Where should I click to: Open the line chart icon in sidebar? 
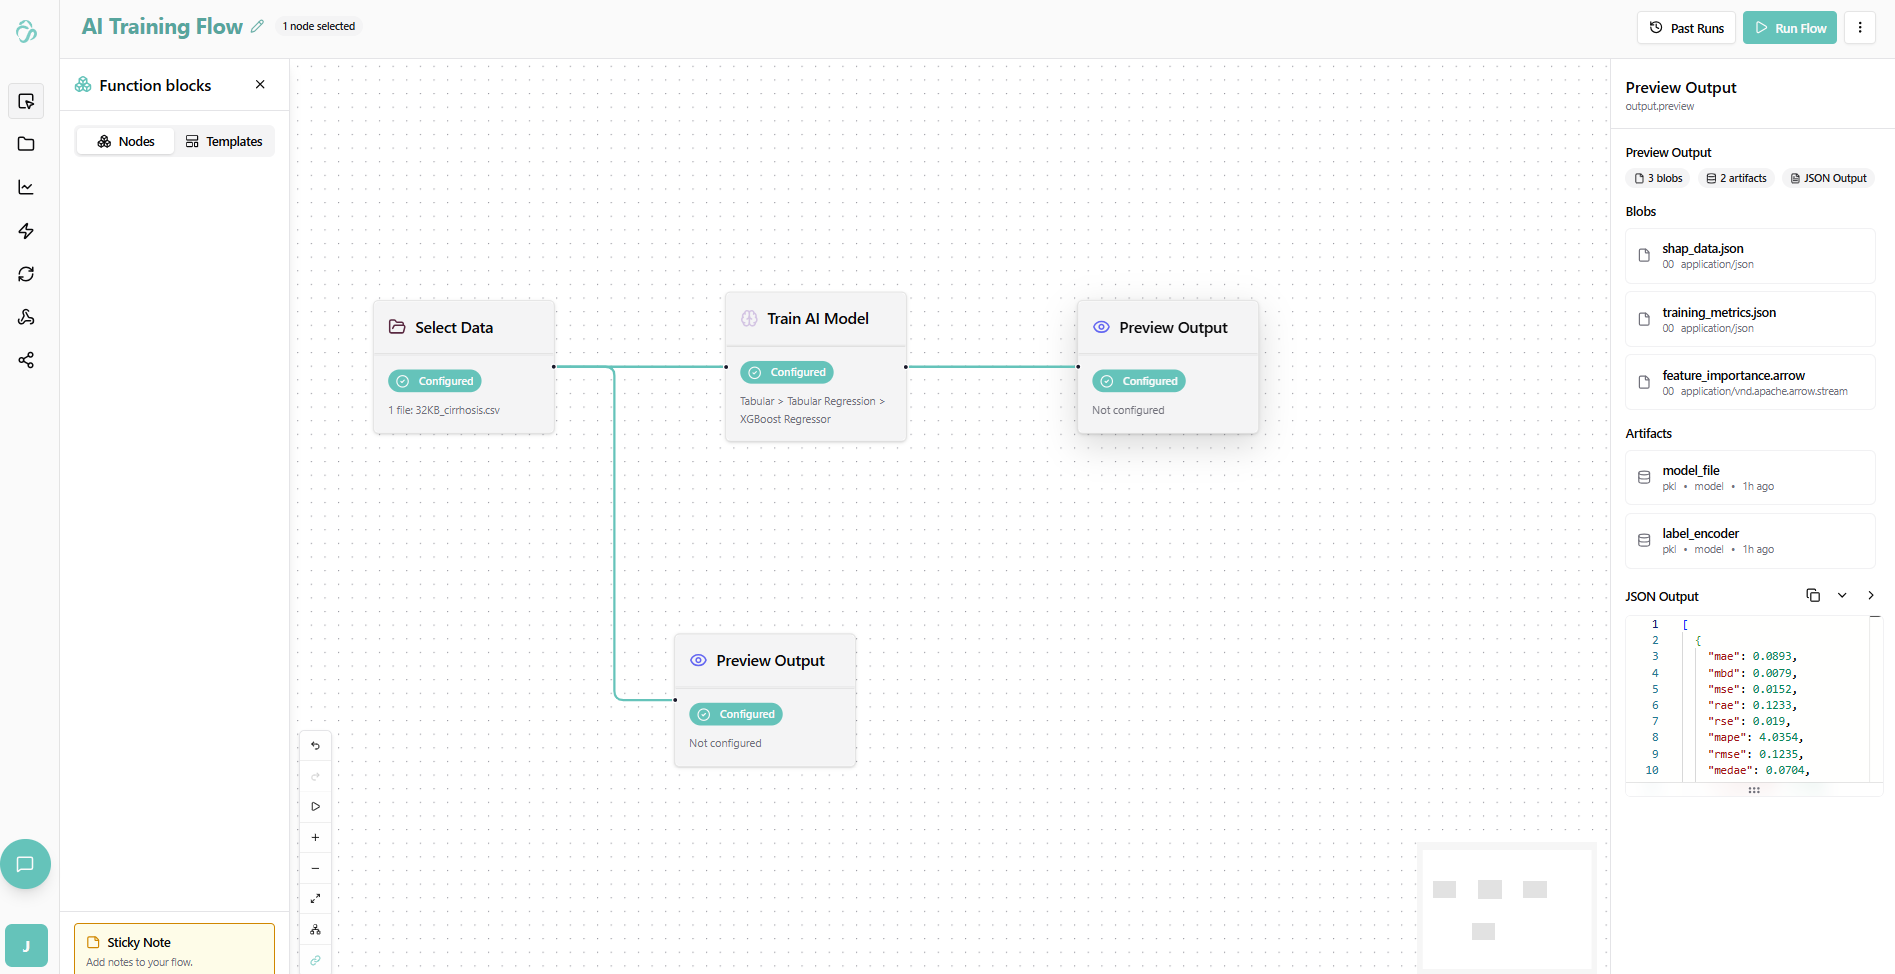(26, 187)
